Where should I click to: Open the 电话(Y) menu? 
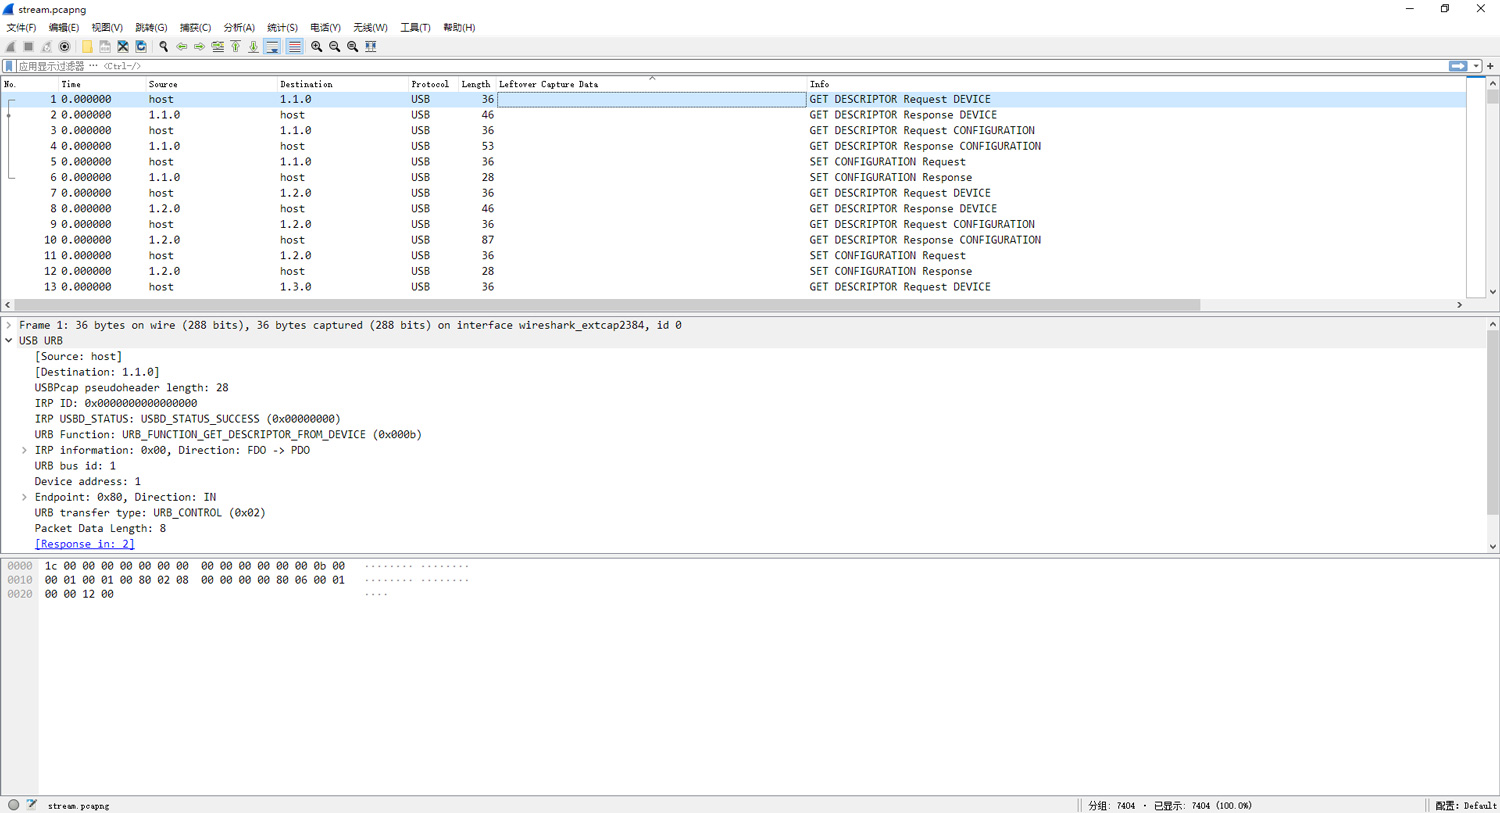[x=325, y=28]
